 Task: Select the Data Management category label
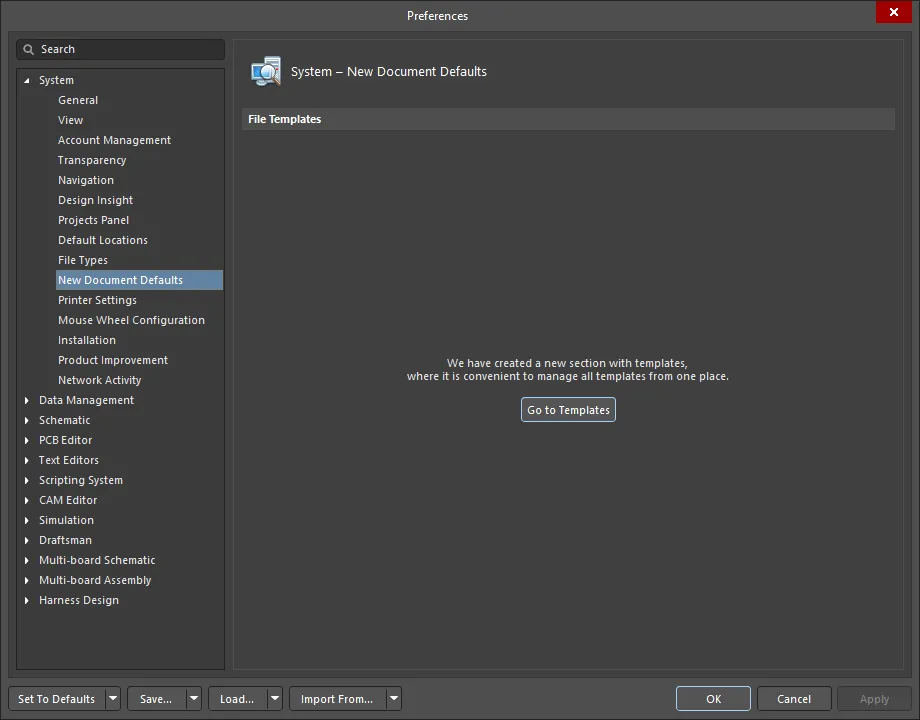(86, 400)
